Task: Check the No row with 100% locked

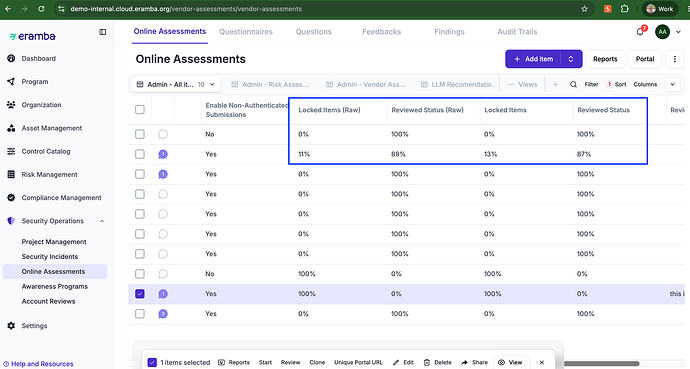Action: 139,274
